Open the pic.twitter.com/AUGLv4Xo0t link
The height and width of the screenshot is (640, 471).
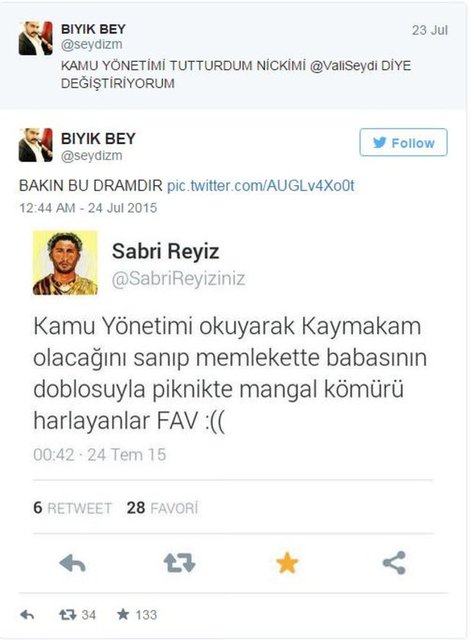point(261,186)
